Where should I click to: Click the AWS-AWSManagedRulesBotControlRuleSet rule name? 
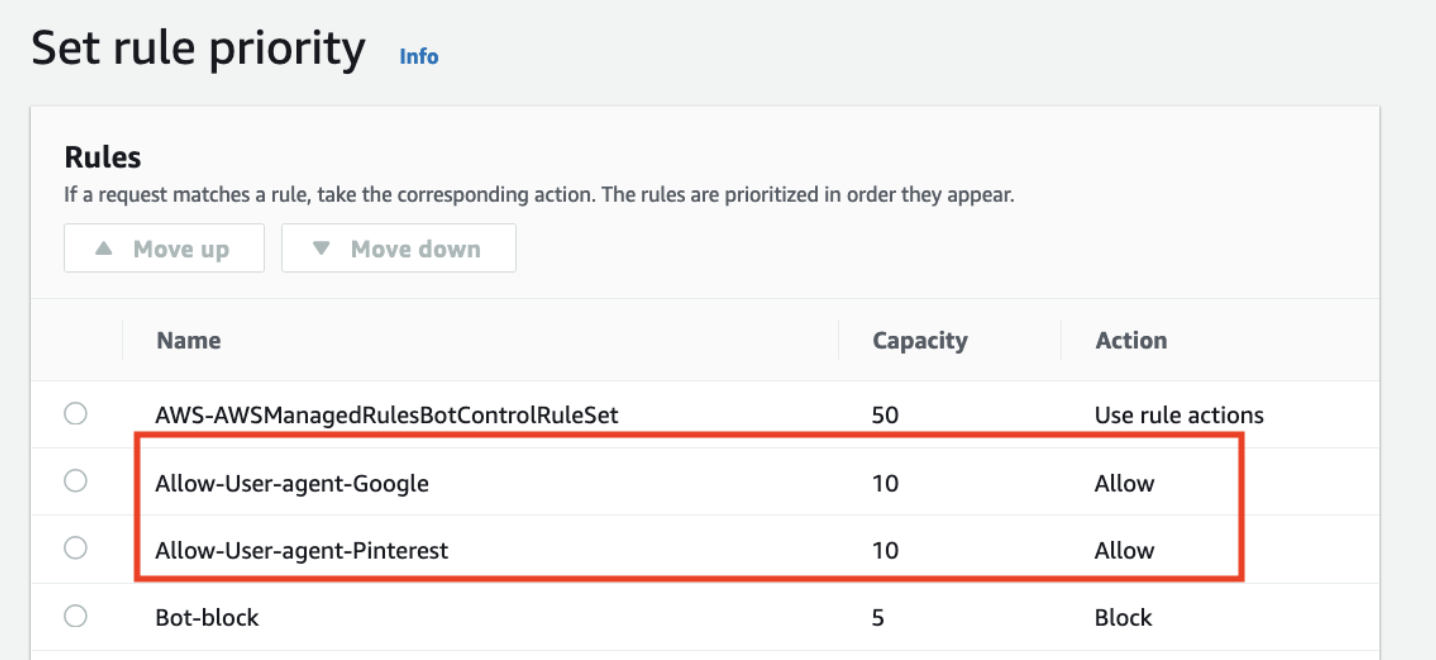[387, 415]
